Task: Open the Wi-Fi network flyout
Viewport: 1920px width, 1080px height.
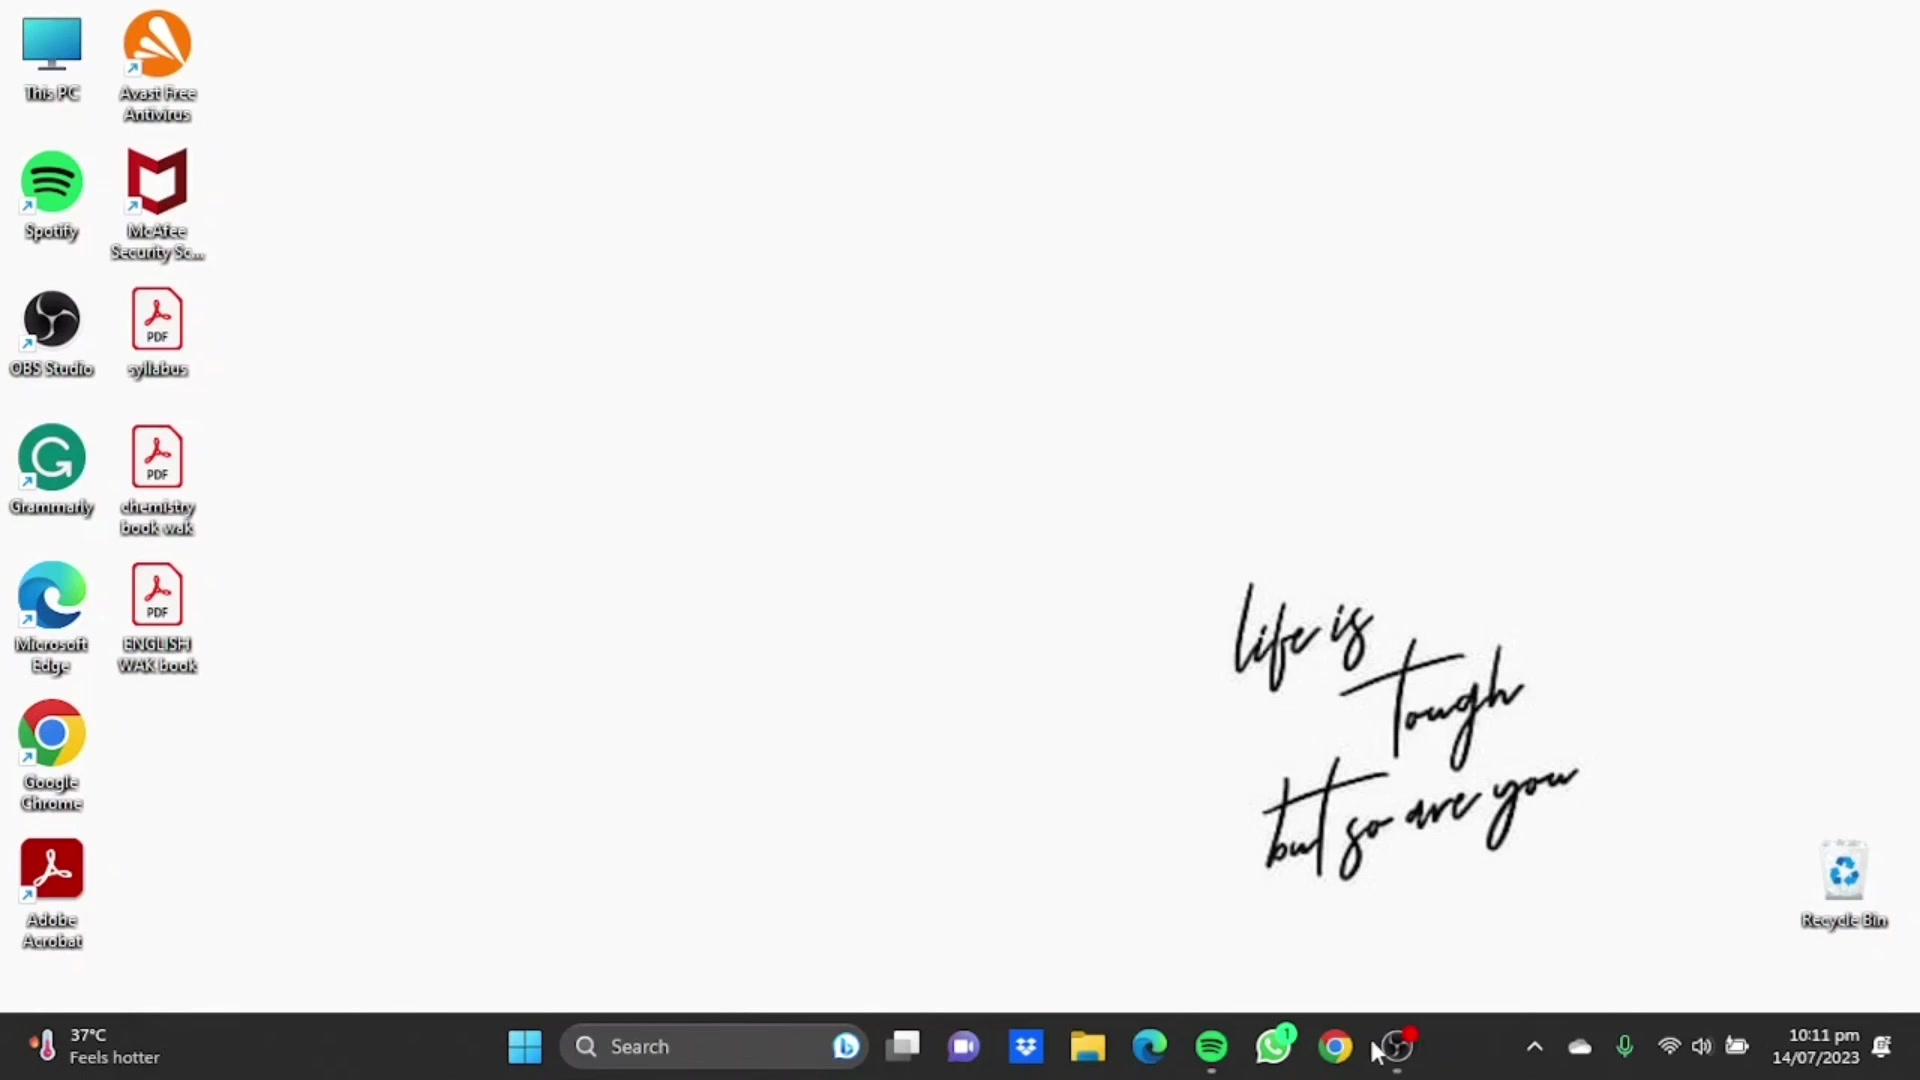Action: [1668, 1046]
